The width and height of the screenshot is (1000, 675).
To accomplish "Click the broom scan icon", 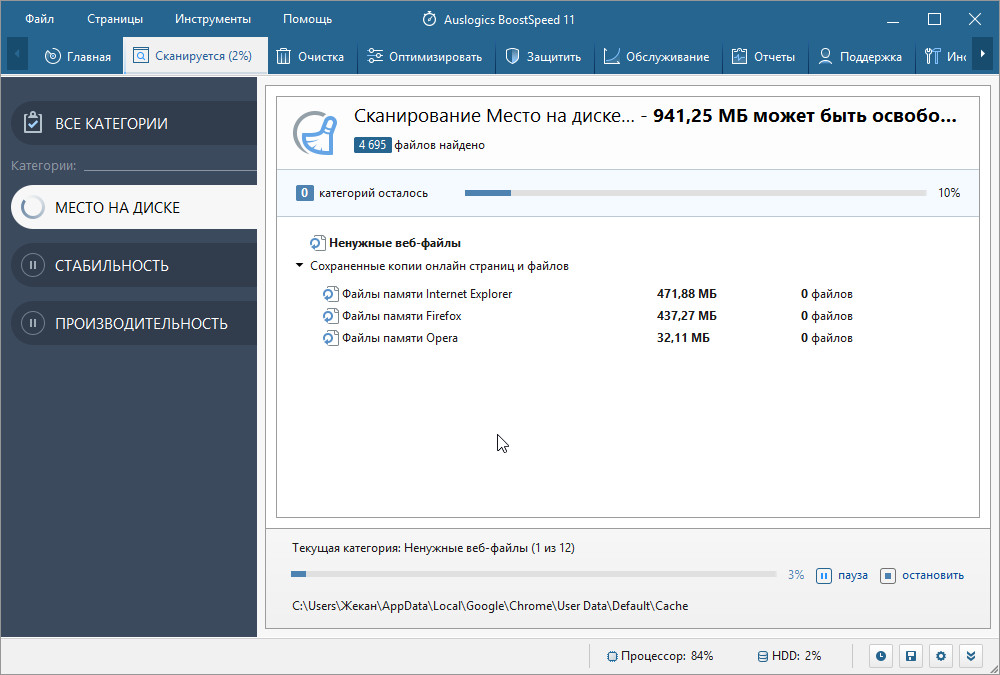I will (314, 132).
